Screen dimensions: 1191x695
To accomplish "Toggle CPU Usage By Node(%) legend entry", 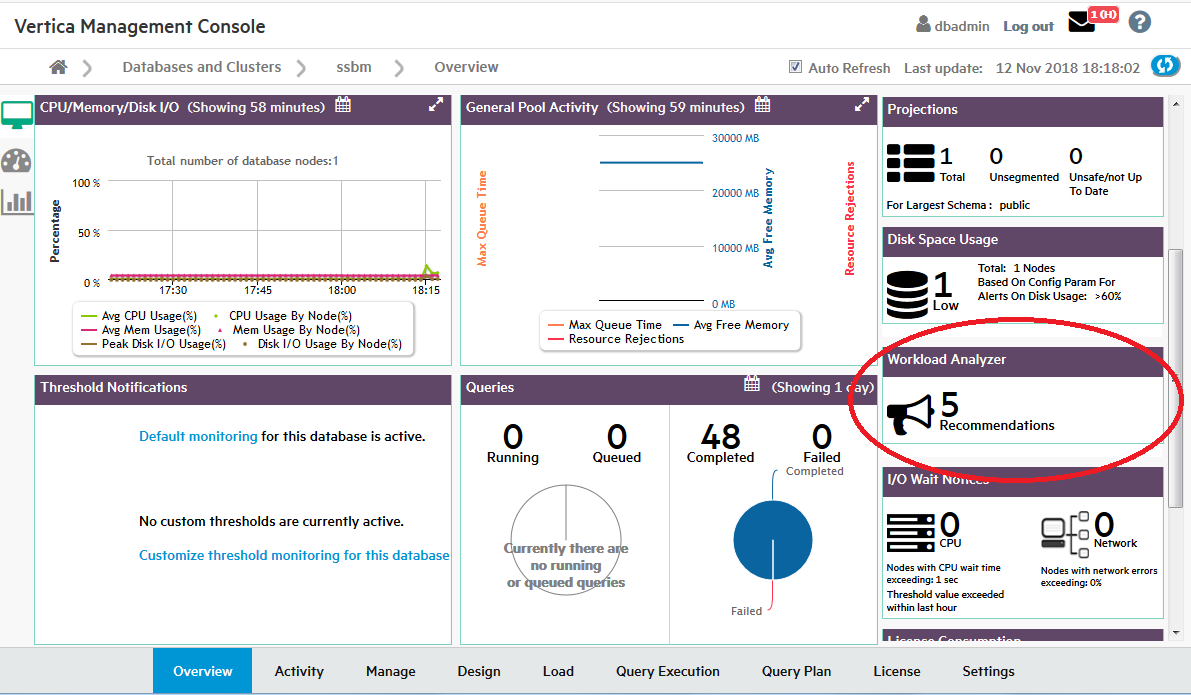I will click(283, 316).
